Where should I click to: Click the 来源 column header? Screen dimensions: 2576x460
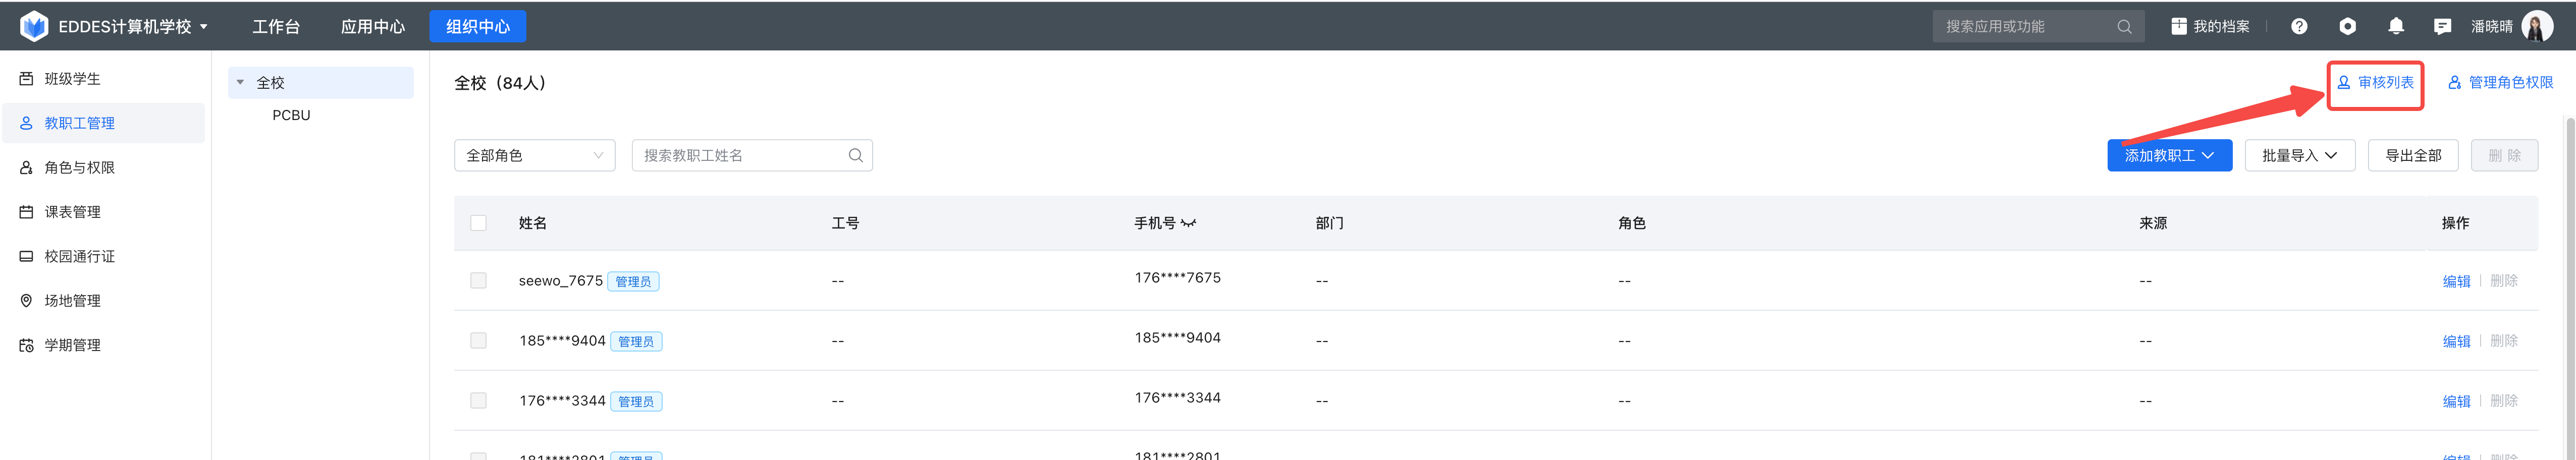(2152, 223)
